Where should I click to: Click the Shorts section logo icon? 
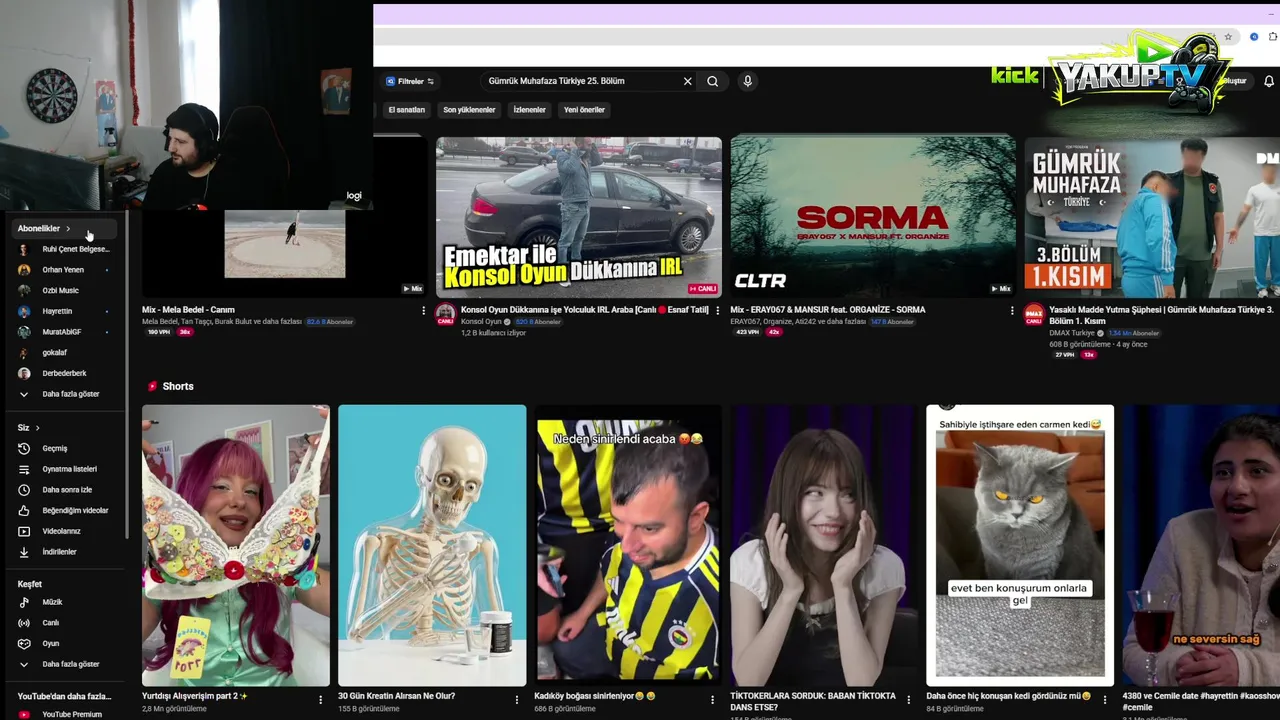click(x=153, y=386)
